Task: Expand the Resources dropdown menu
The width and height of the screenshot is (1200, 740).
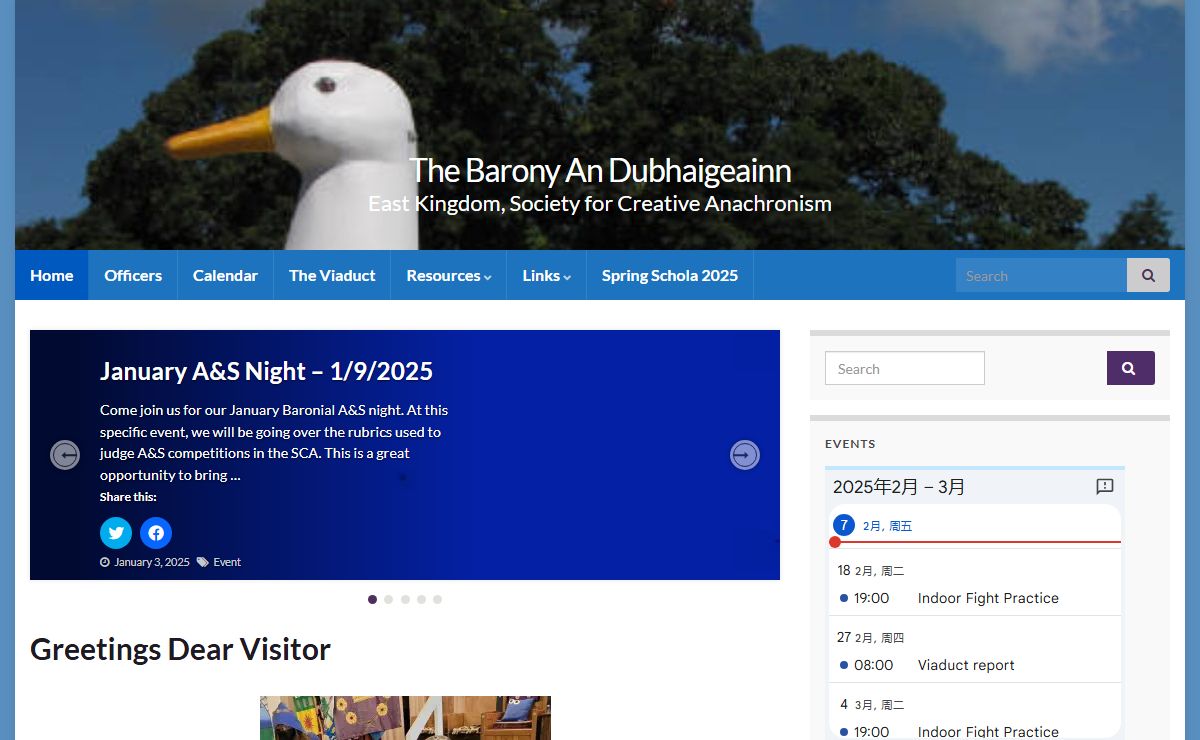Action: [448, 275]
